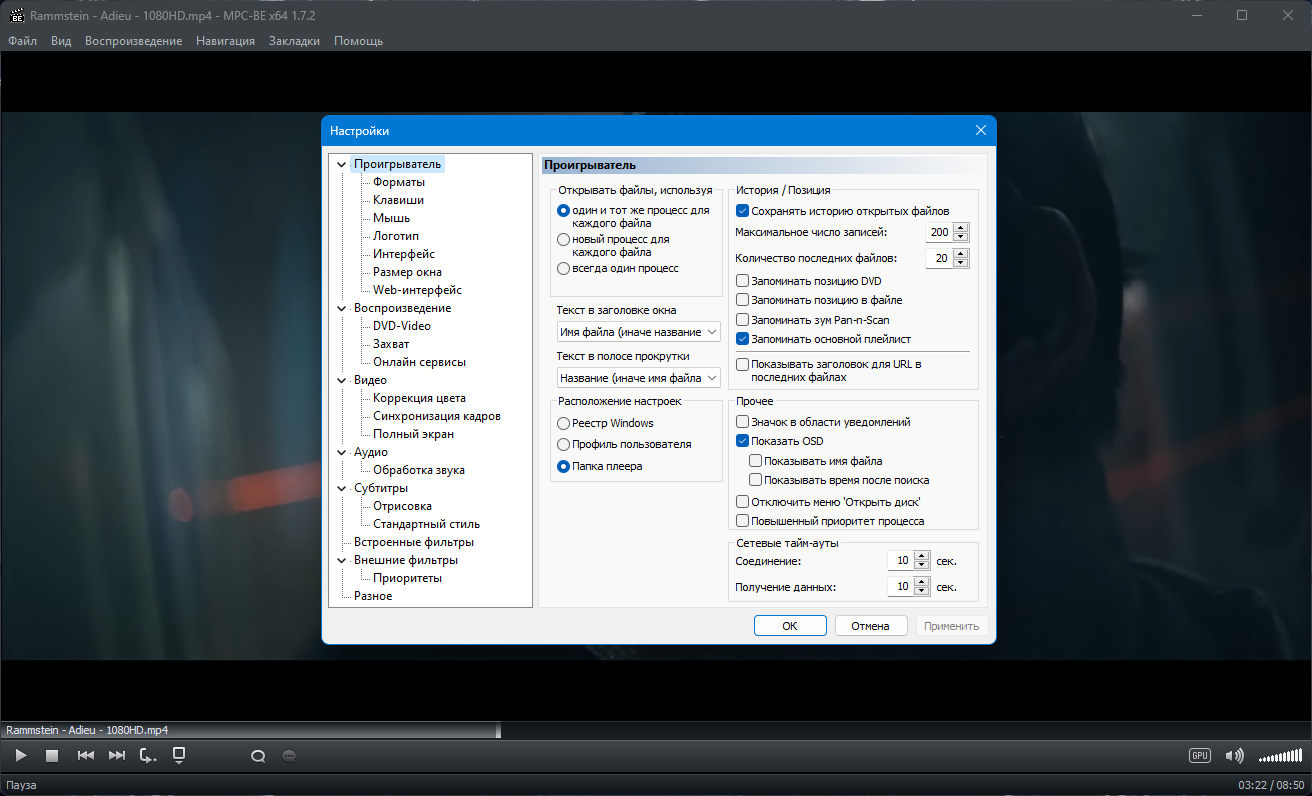1312x796 pixels.
Task: Collapse the Воспроизведение tree node
Action: pyautogui.click(x=342, y=308)
